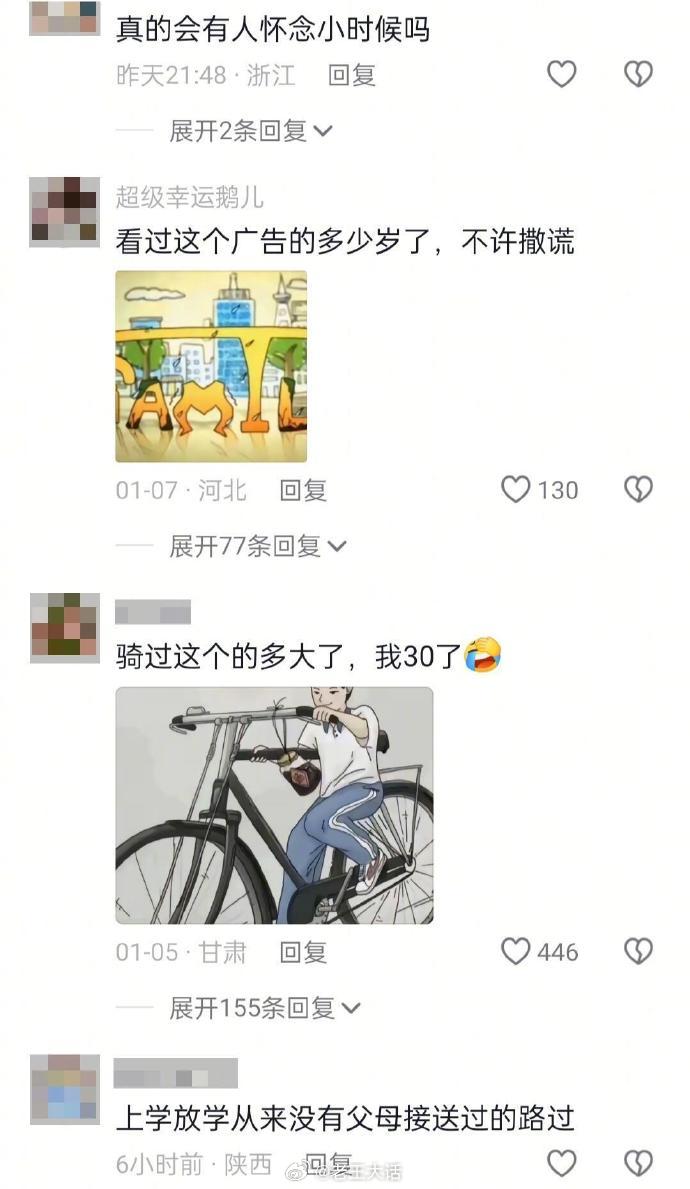The image size is (690, 1189).
Task: Open username 超级幸运鹅儿 profile
Action: pyautogui.click(x=190, y=197)
